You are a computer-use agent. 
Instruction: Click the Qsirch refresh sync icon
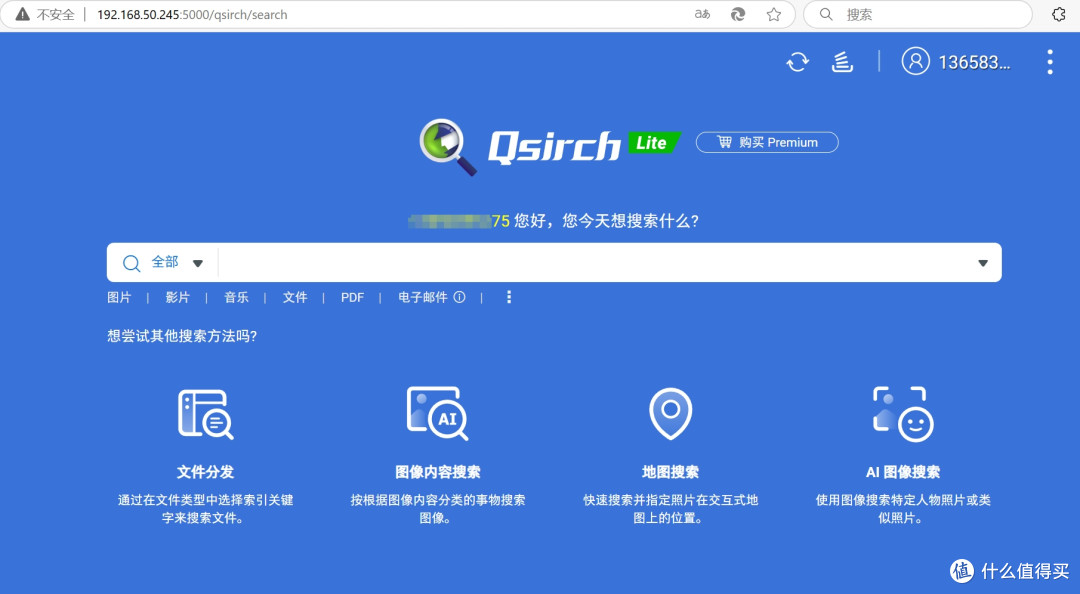click(x=798, y=62)
